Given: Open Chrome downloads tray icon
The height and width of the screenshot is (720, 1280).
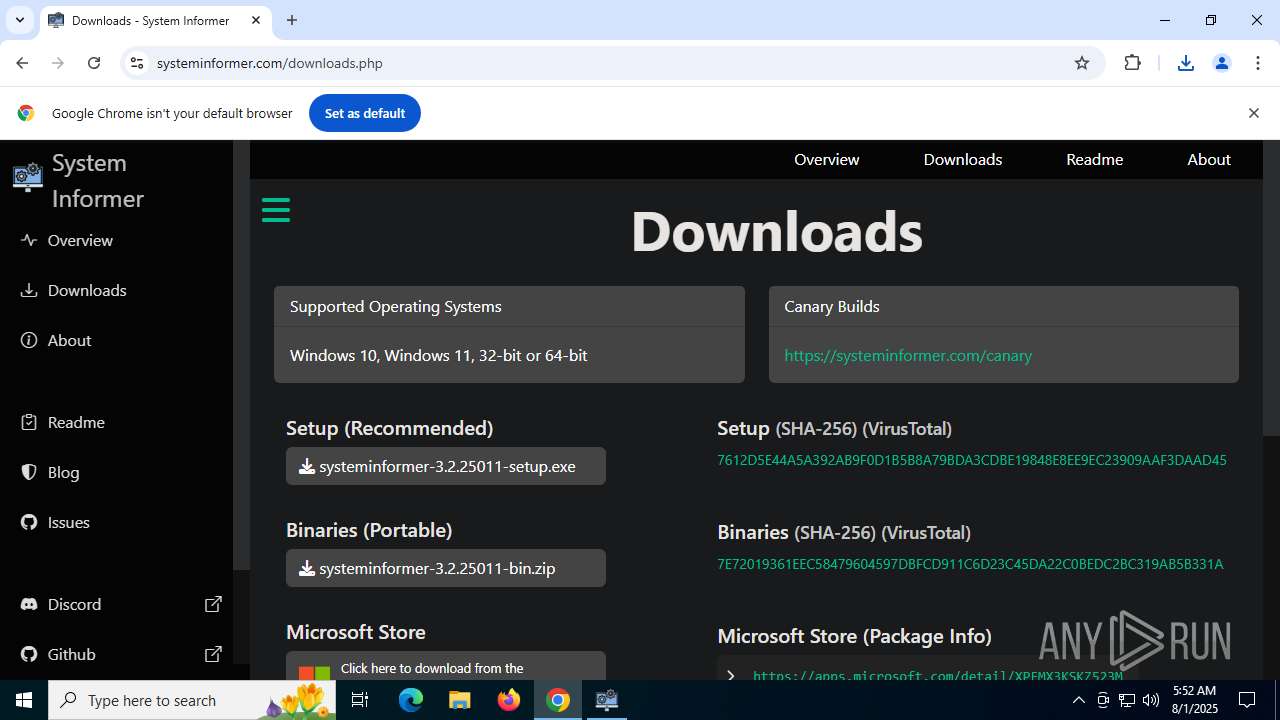Looking at the screenshot, I should 1186,63.
